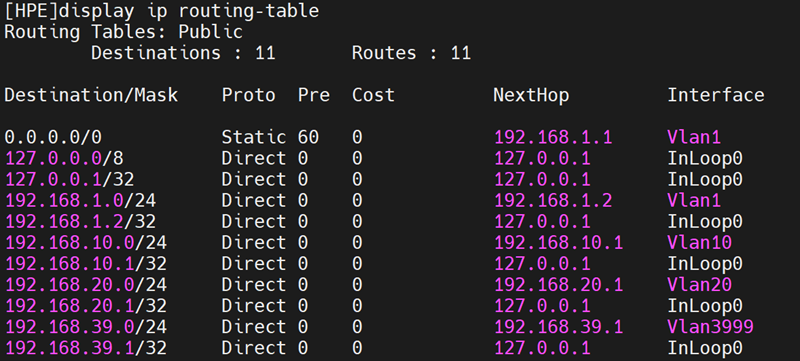Click the Routing Tables: Public line
800x361 pixels.
[123, 32]
